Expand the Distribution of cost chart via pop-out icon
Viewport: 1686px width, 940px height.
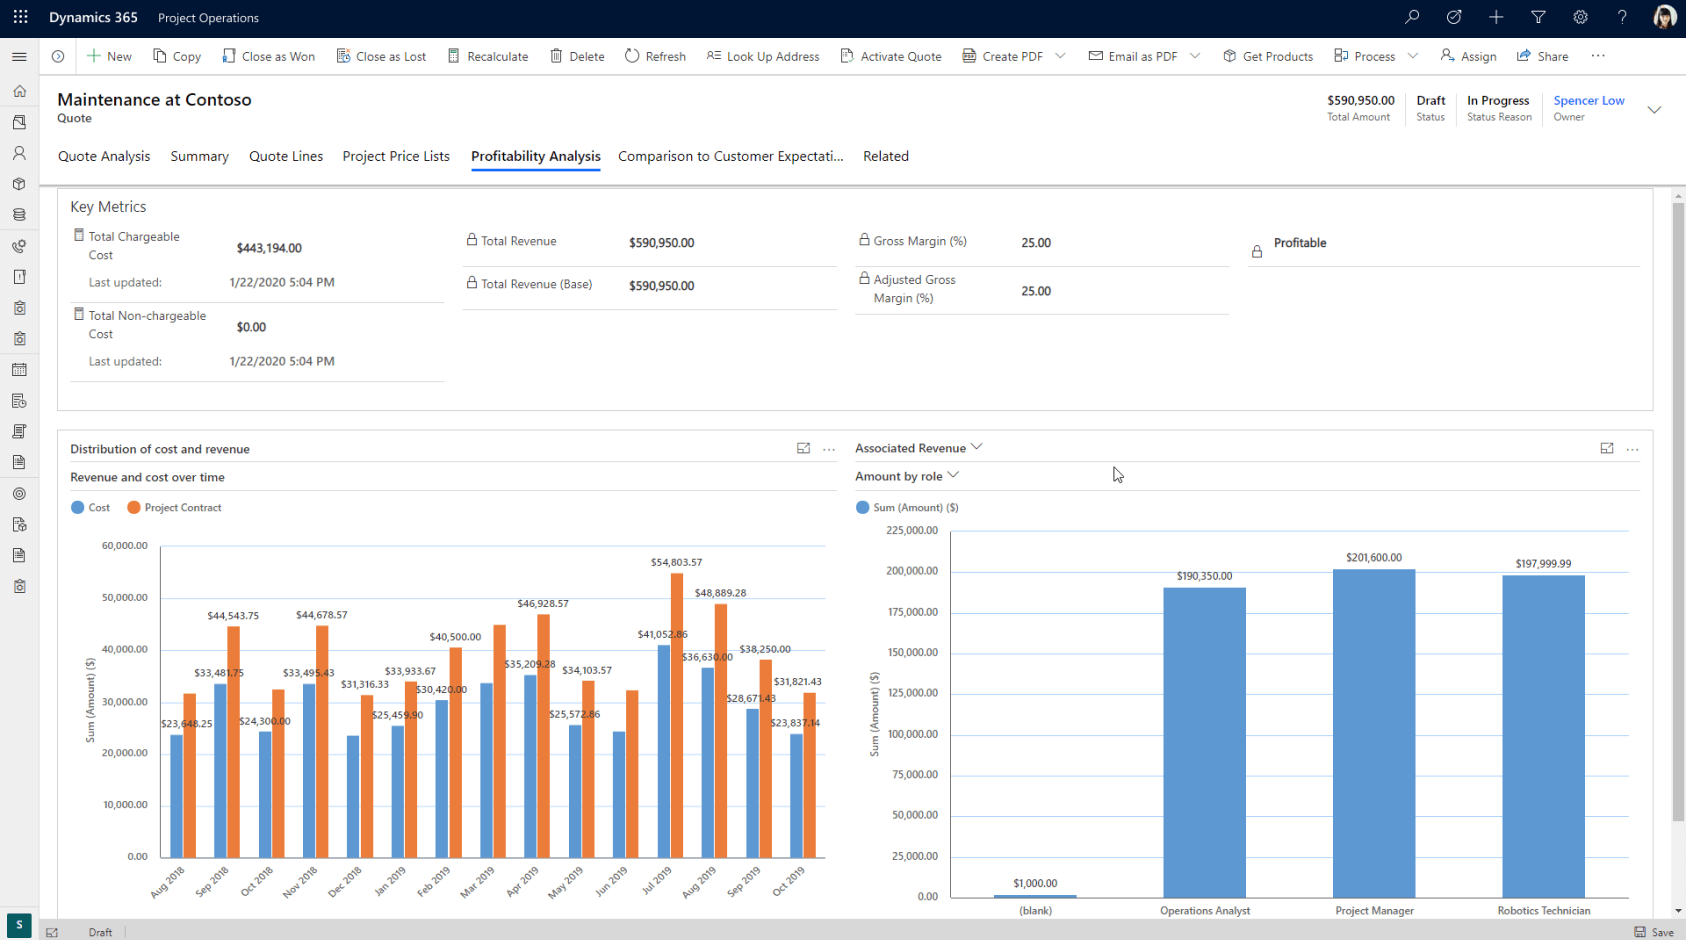pos(803,448)
